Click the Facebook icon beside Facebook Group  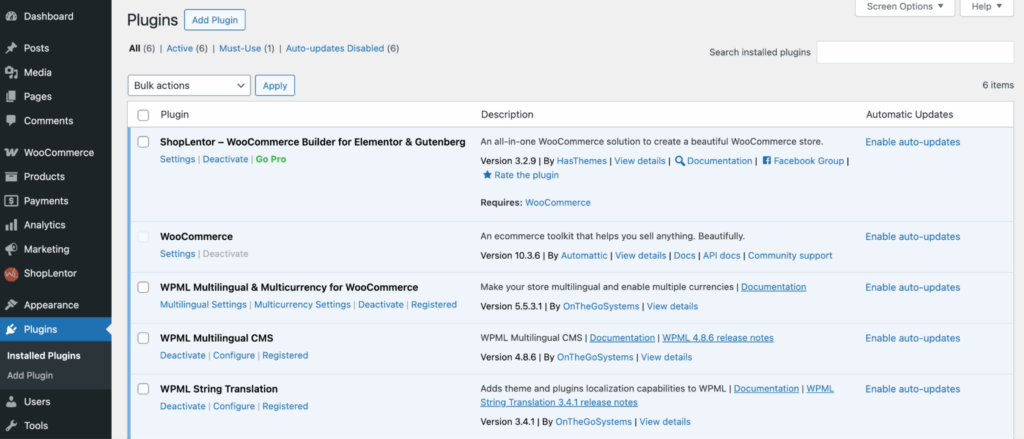tap(767, 161)
